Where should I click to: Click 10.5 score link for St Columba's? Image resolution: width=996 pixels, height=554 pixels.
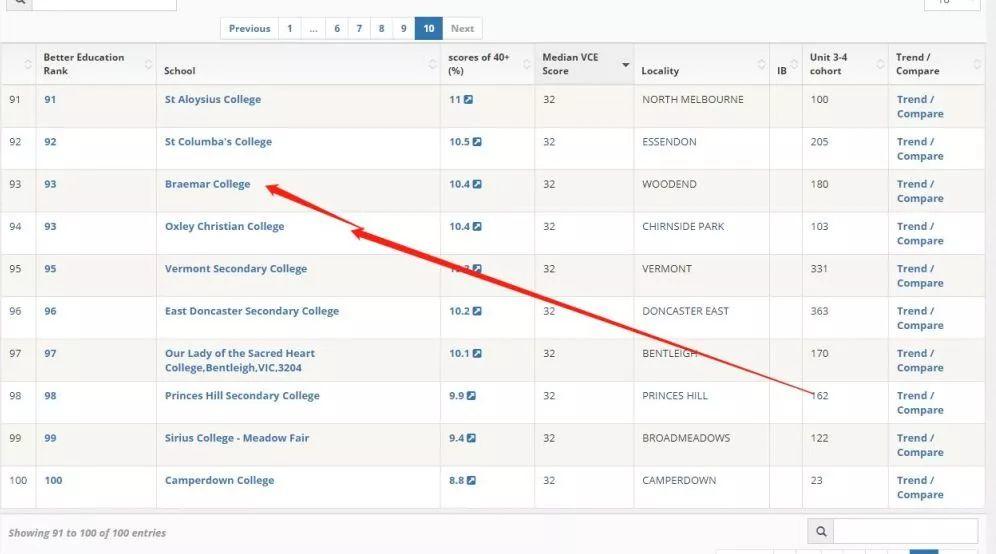tap(459, 142)
